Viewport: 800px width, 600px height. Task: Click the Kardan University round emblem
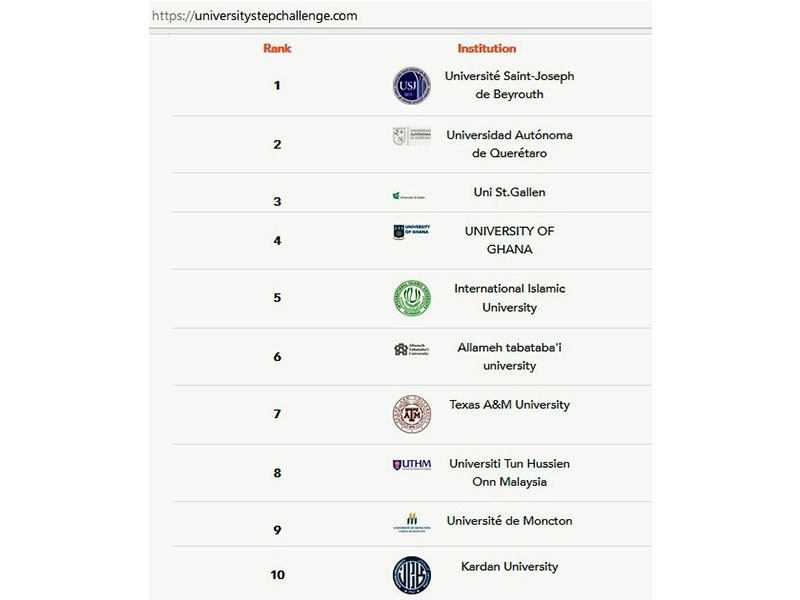[x=412, y=575]
